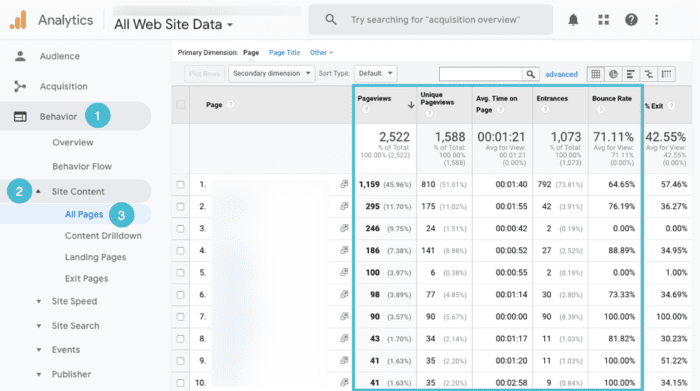Open the Content Drilldown report
Viewport: 700px width, 391px height.
[x=103, y=236]
